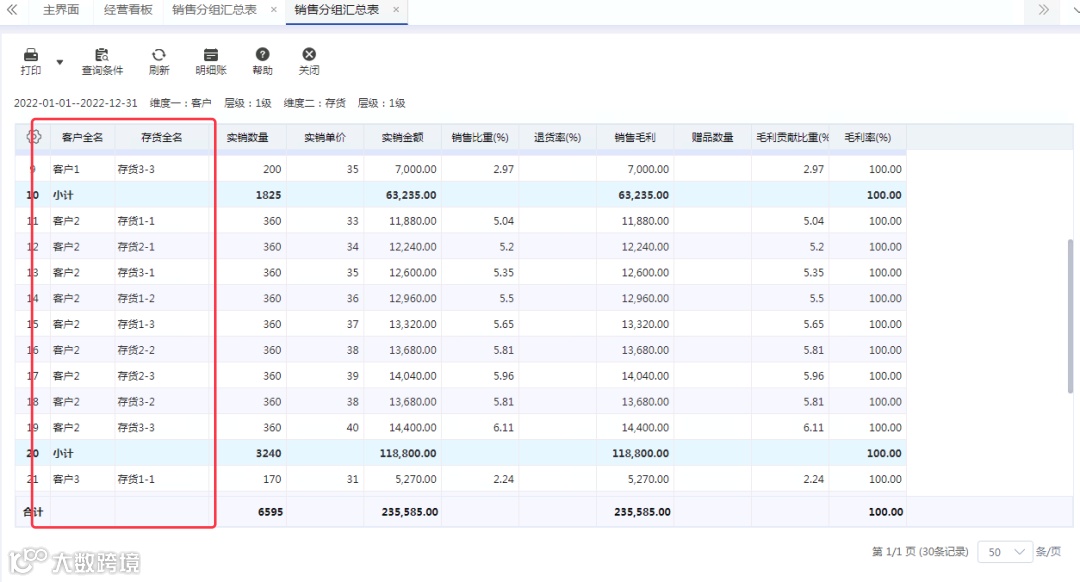Open the print options dropdown arrow
Viewport: 1080px width, 582px height.
click(x=60, y=62)
